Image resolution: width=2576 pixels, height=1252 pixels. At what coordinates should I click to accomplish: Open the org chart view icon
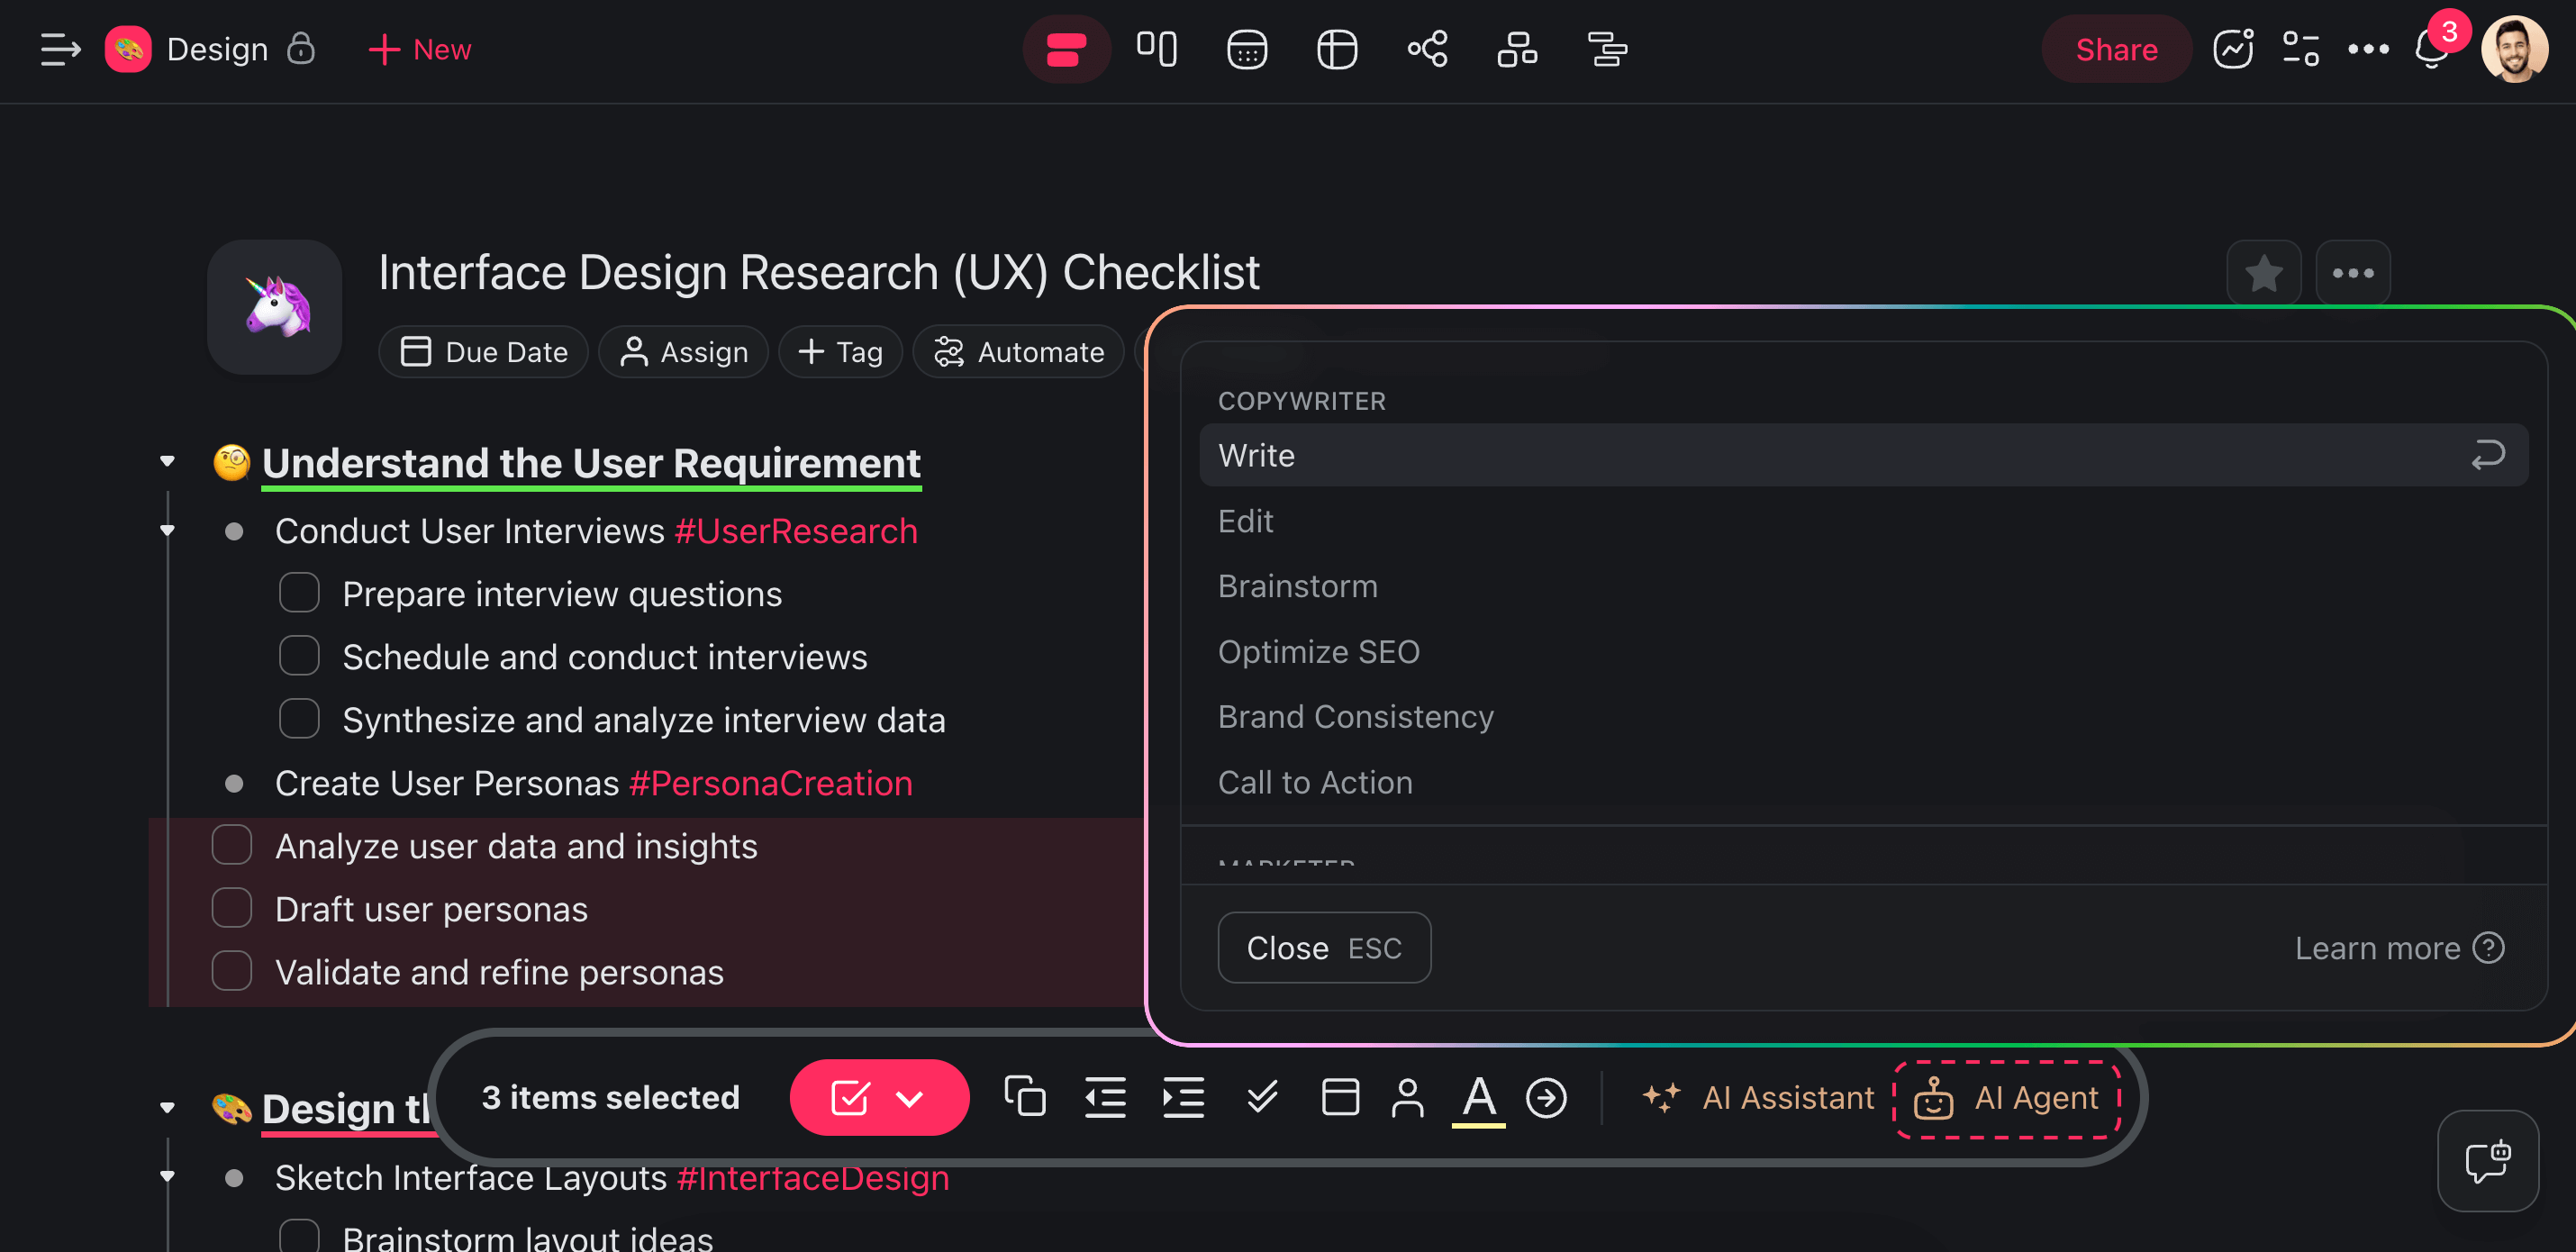click(1517, 49)
